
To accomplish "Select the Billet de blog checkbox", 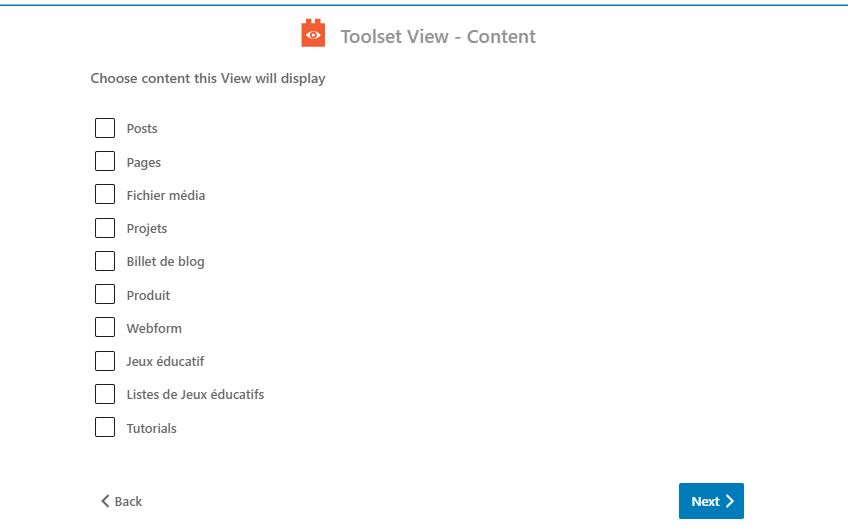I will tap(105, 261).
